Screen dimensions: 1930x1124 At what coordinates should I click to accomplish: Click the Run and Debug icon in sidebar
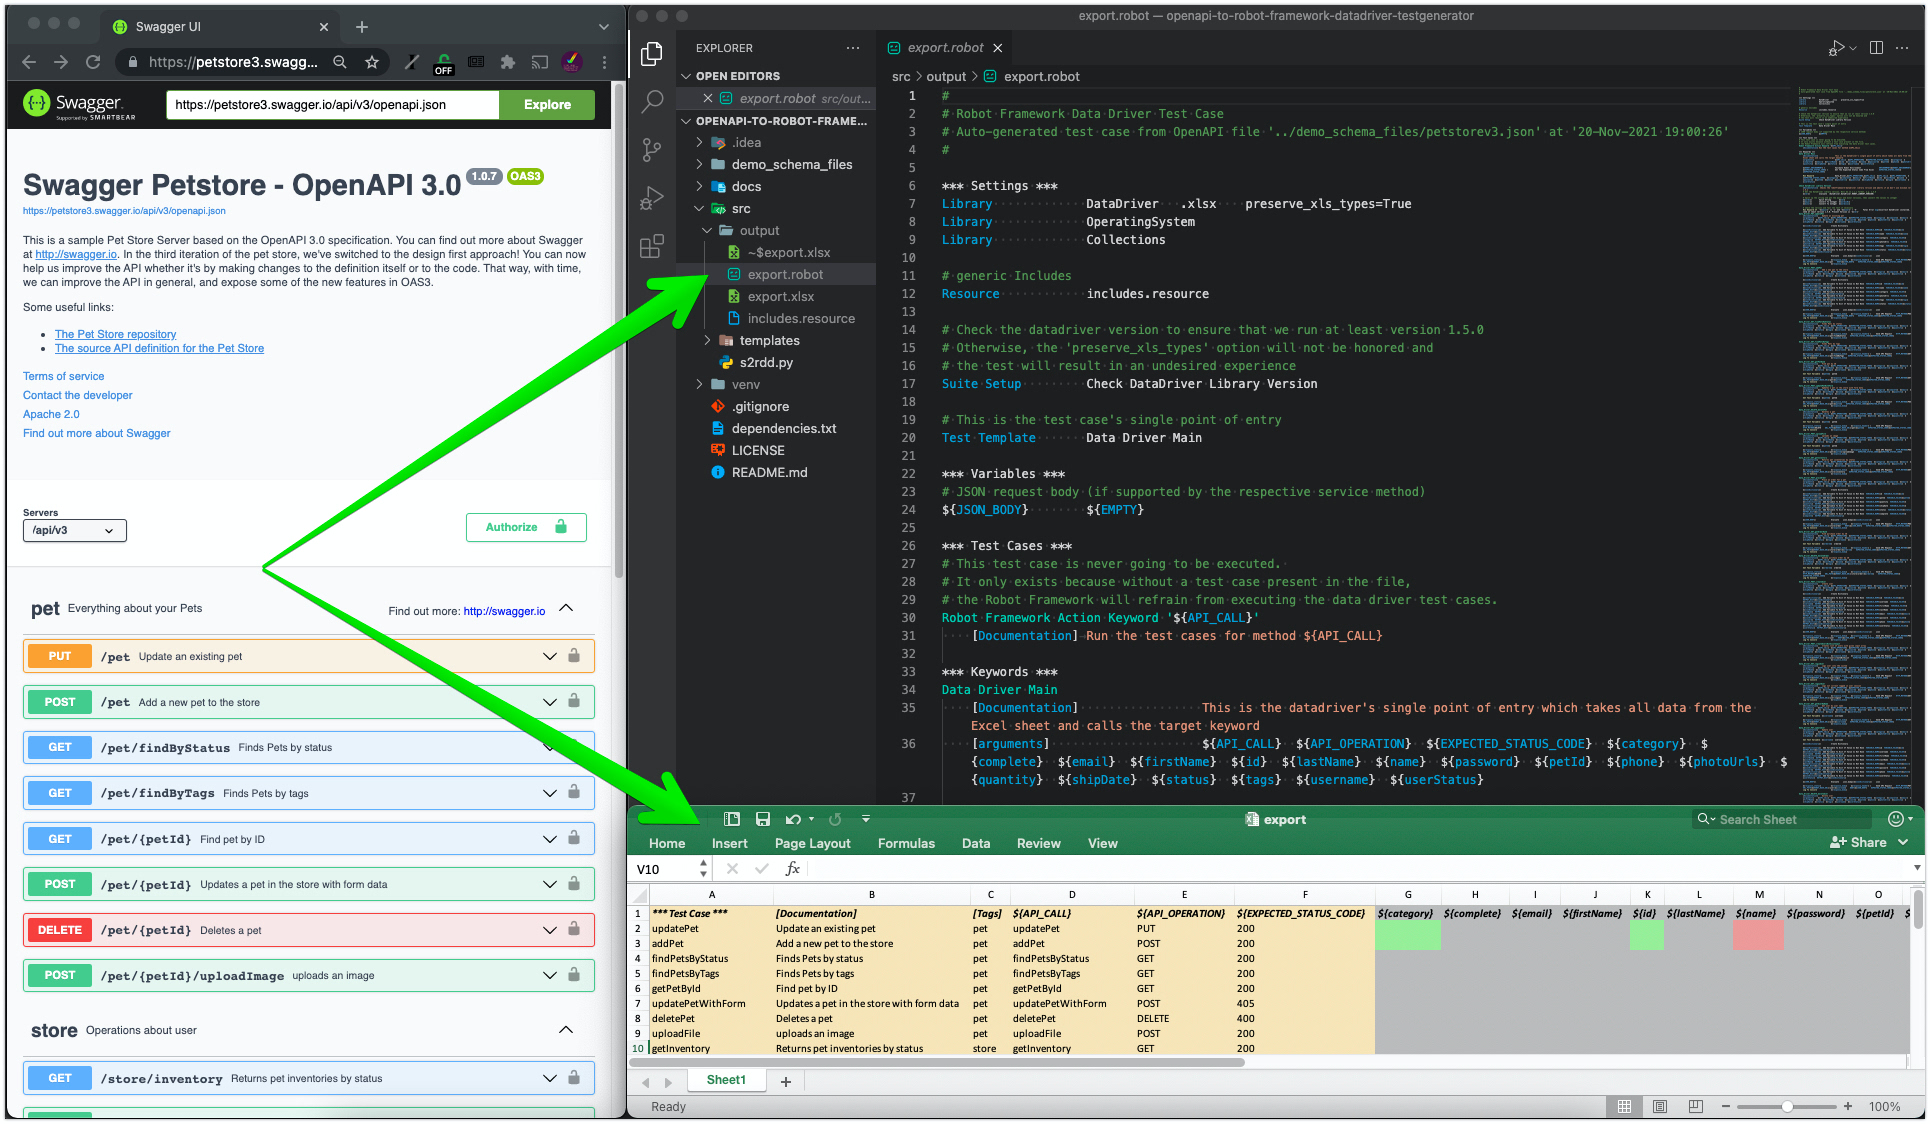point(653,202)
